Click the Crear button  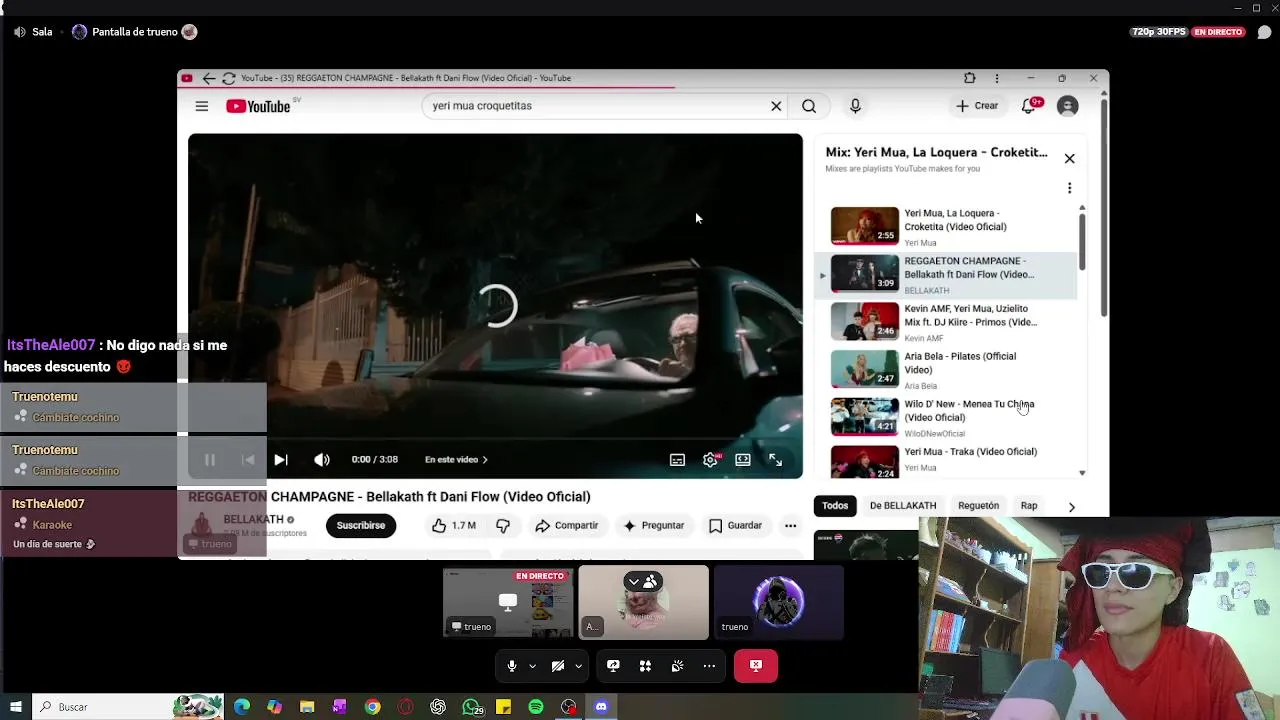[x=977, y=106]
